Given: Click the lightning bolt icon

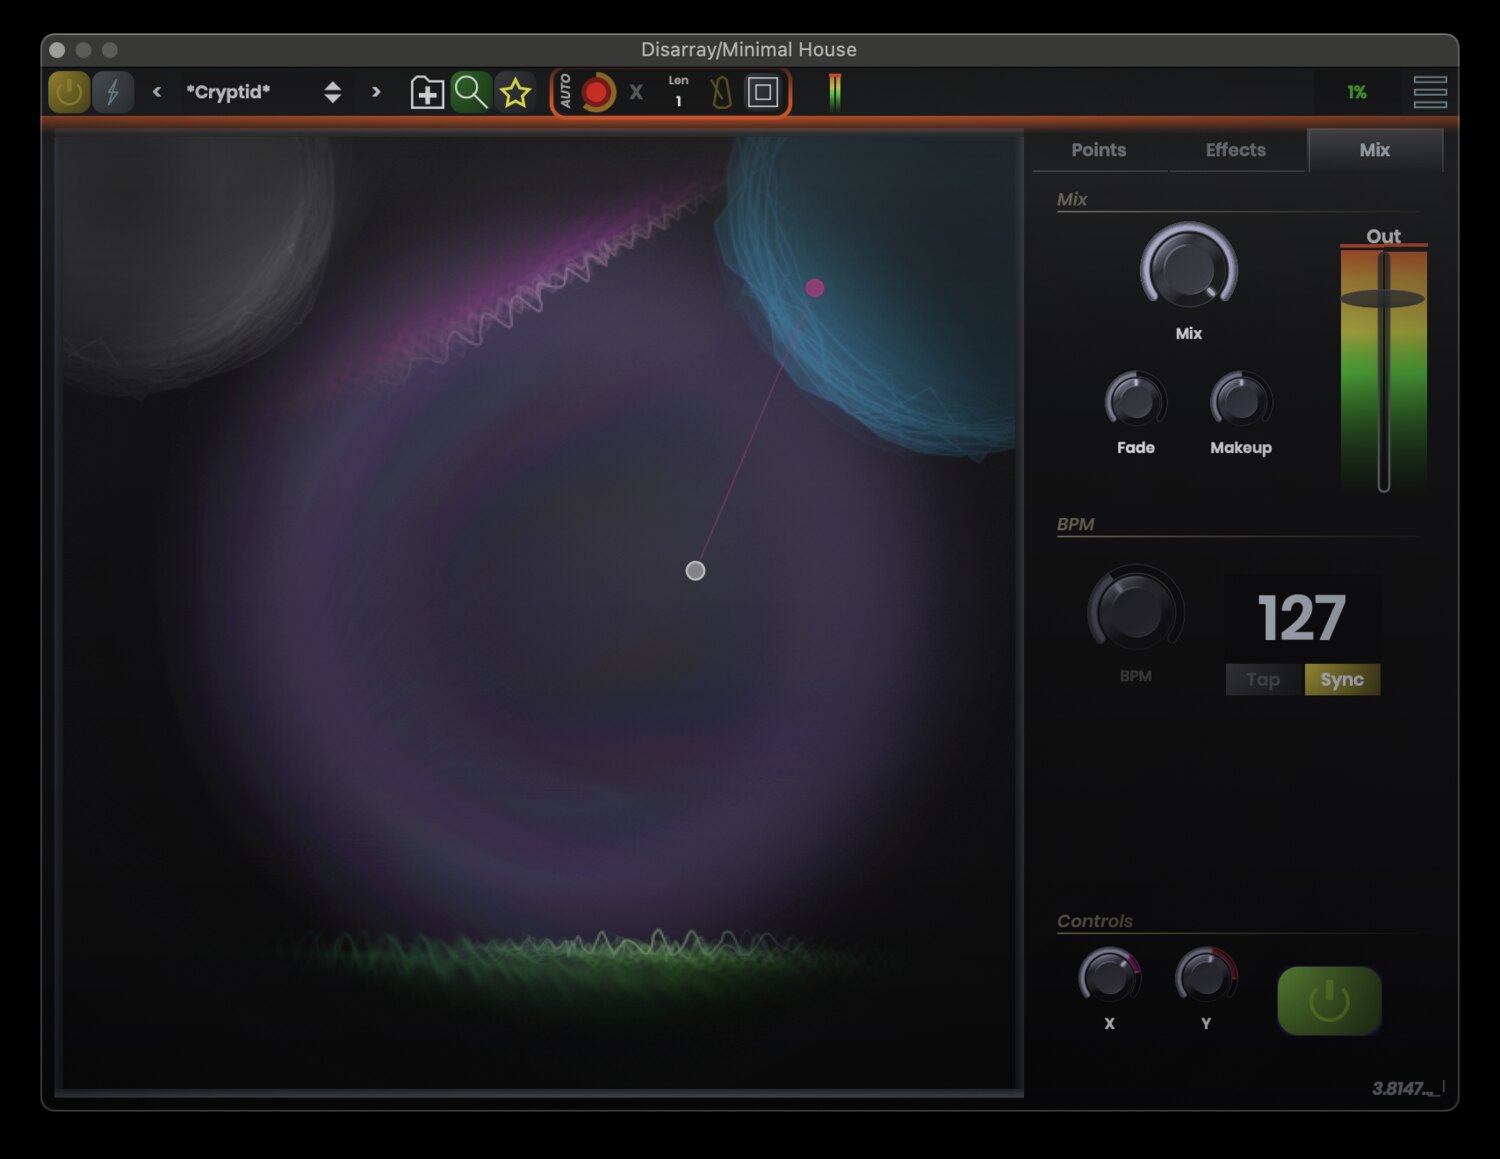Looking at the screenshot, I should [113, 93].
